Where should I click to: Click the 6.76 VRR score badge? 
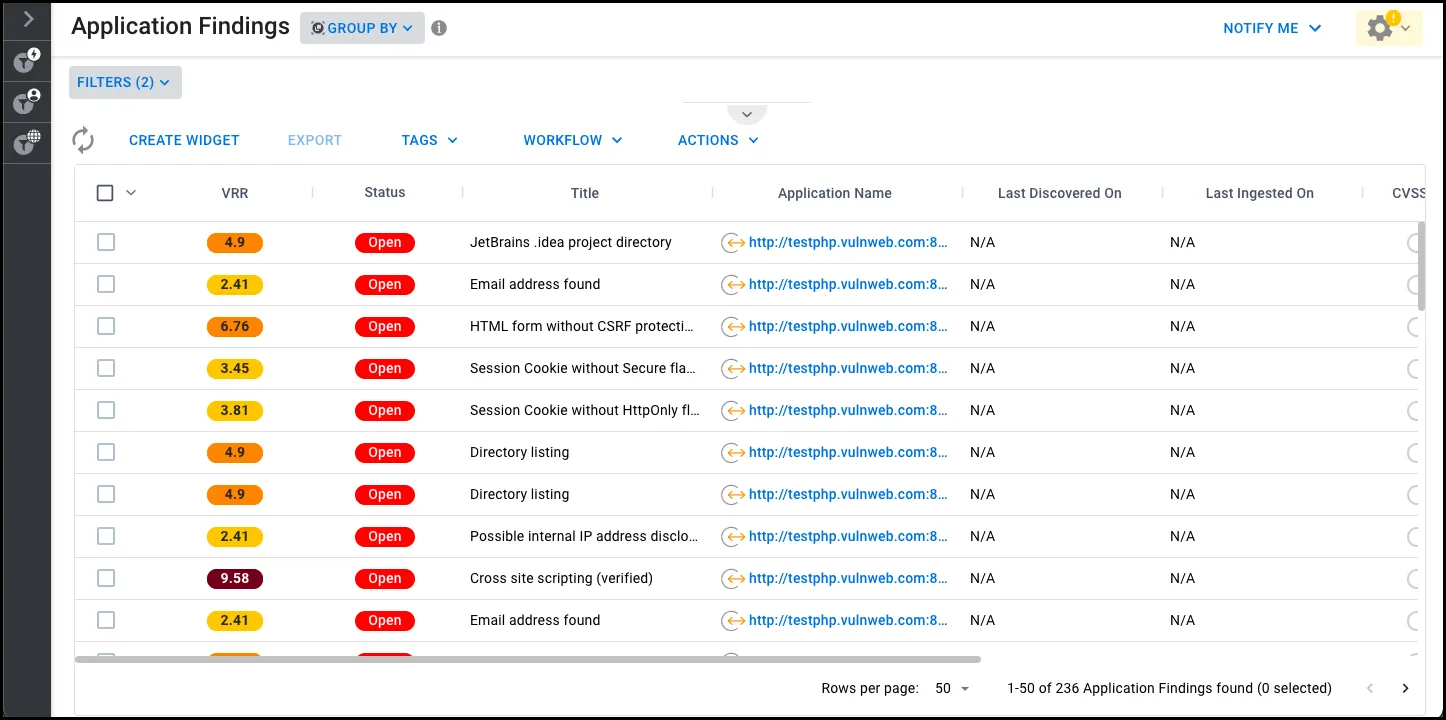[x=235, y=327]
